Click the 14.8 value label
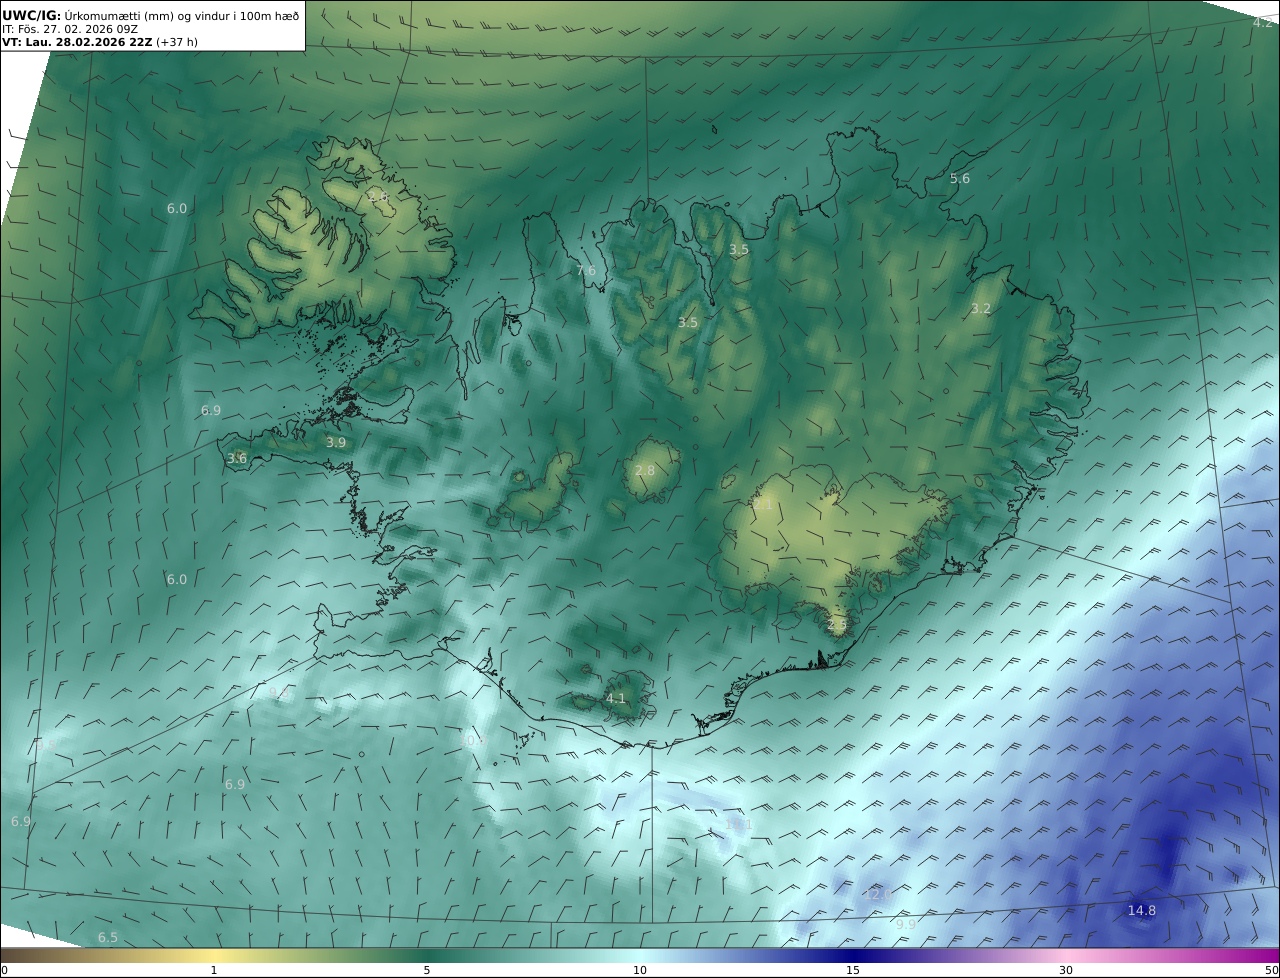The width and height of the screenshot is (1280, 978). point(1142,910)
